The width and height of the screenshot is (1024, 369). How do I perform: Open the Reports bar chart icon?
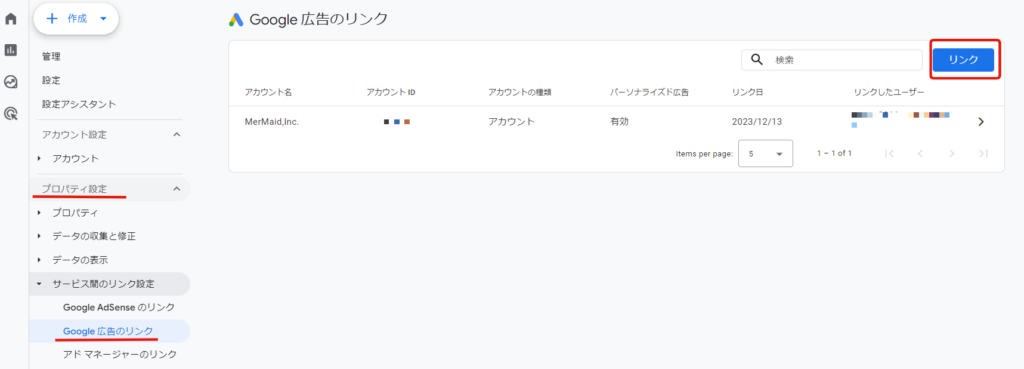(10, 50)
